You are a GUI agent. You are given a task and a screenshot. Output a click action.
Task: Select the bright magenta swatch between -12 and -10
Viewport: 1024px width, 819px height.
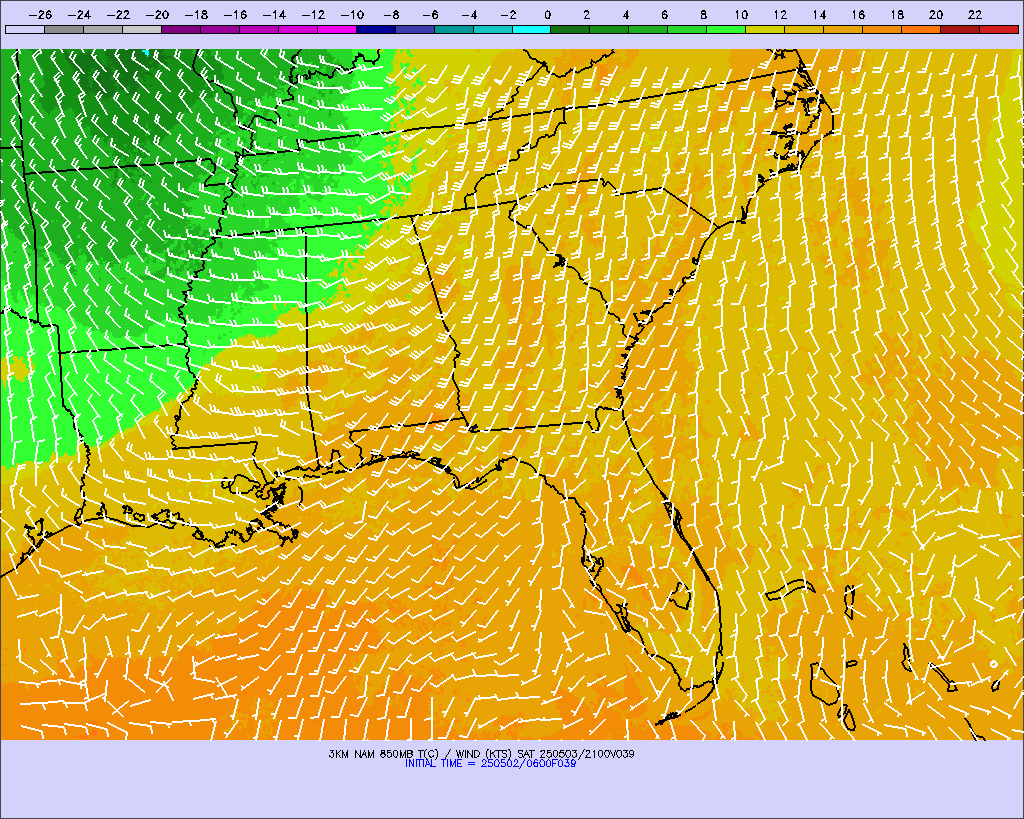click(x=337, y=29)
